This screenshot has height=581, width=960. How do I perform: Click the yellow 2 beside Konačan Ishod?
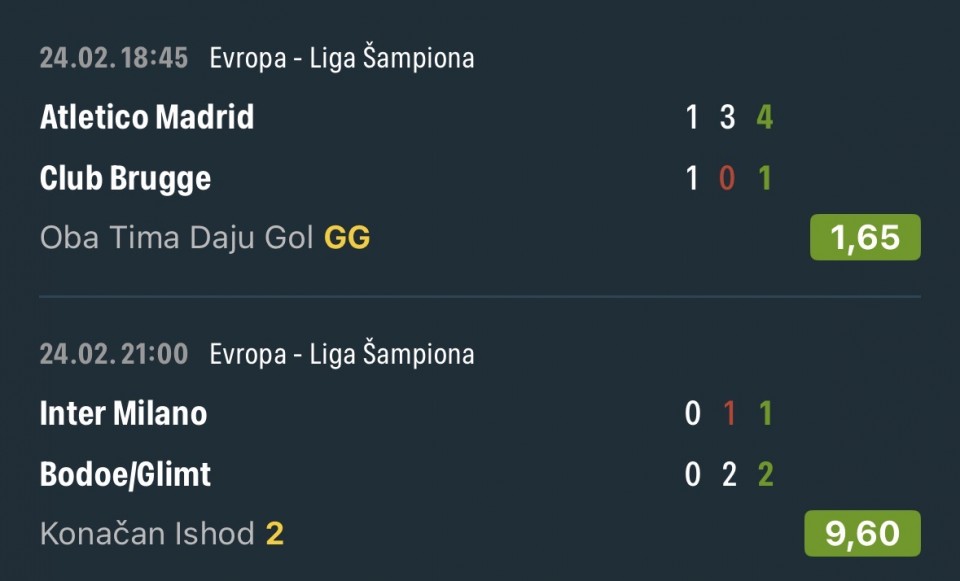[x=275, y=534]
